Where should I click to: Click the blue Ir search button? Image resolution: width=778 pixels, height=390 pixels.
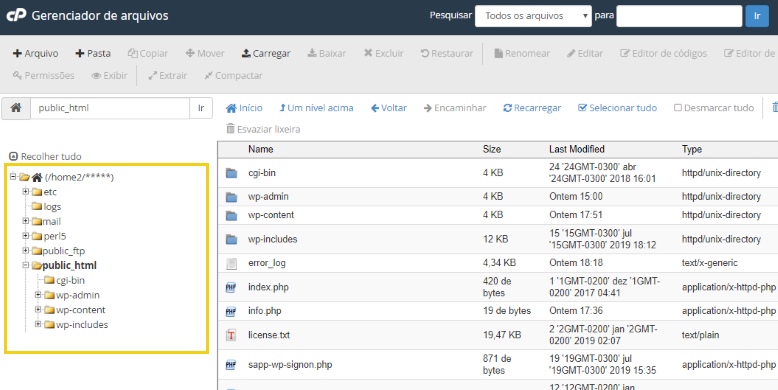pyautogui.click(x=757, y=16)
